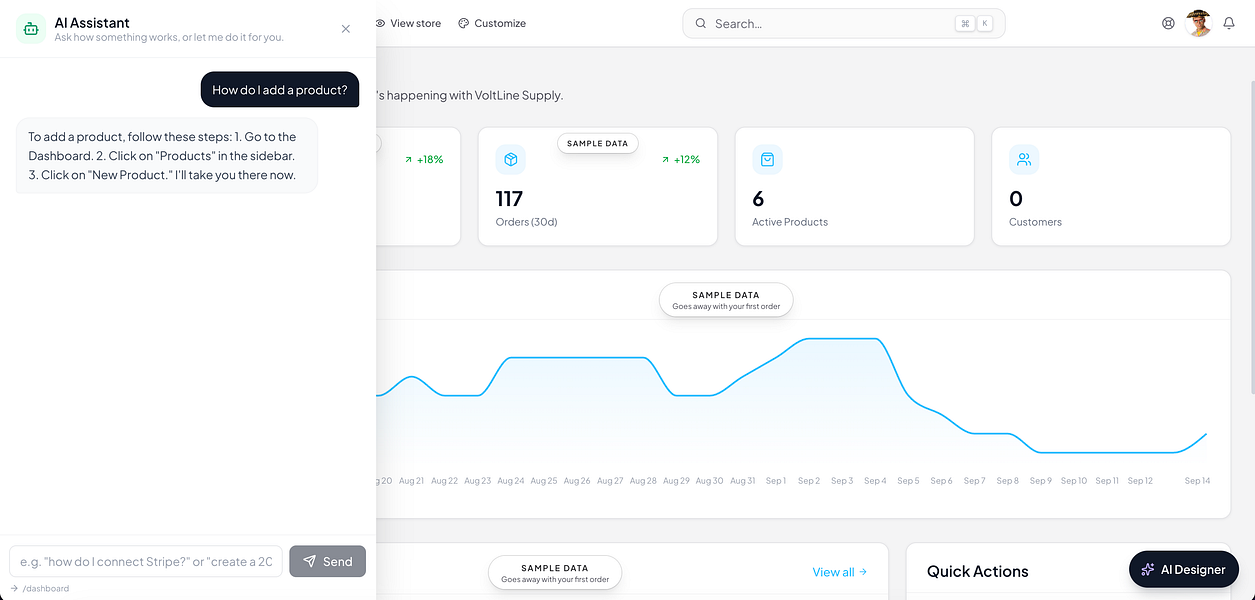The height and width of the screenshot is (600, 1255).
Task: Click the 117 orders value
Action: pyautogui.click(x=510, y=199)
